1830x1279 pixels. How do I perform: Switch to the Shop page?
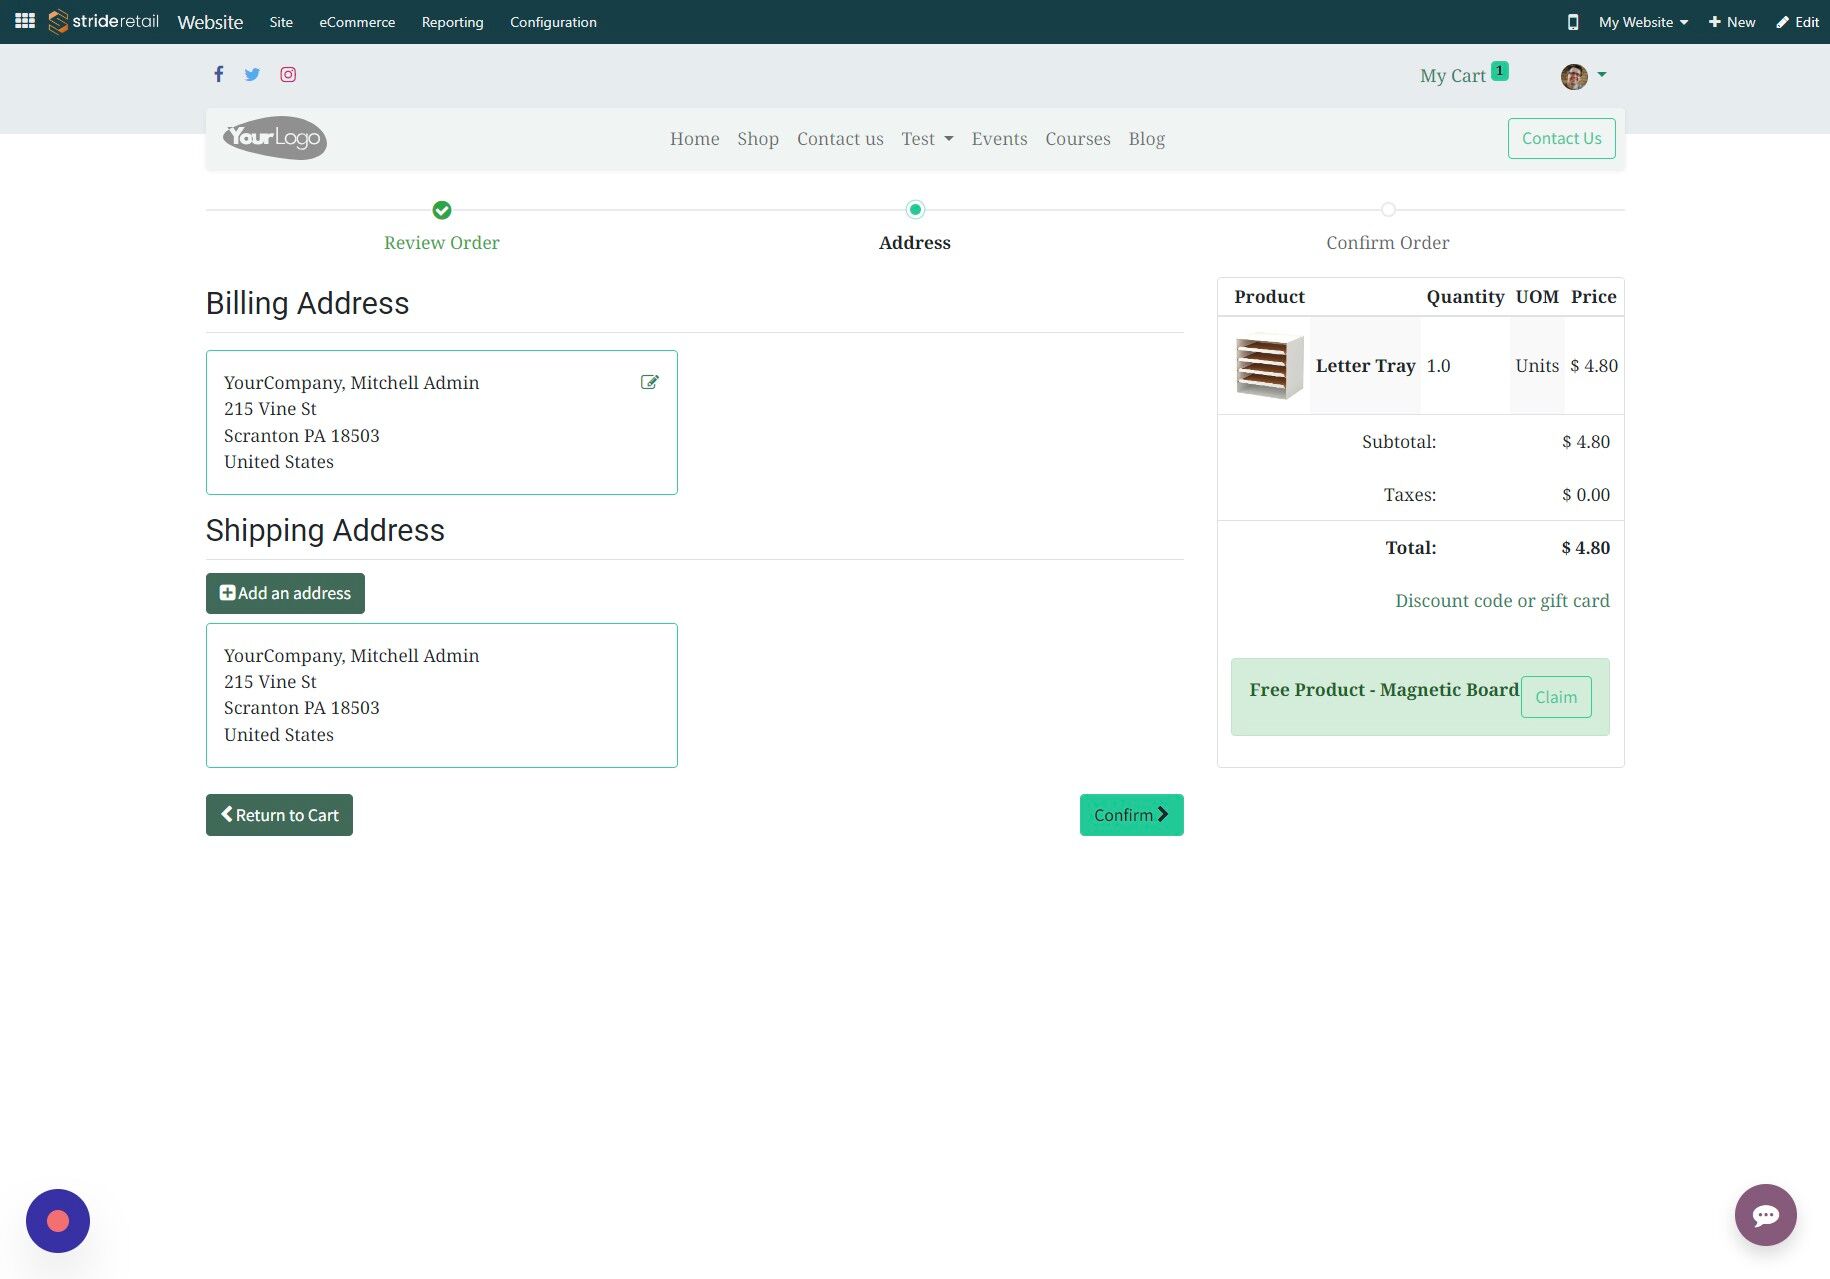point(758,139)
